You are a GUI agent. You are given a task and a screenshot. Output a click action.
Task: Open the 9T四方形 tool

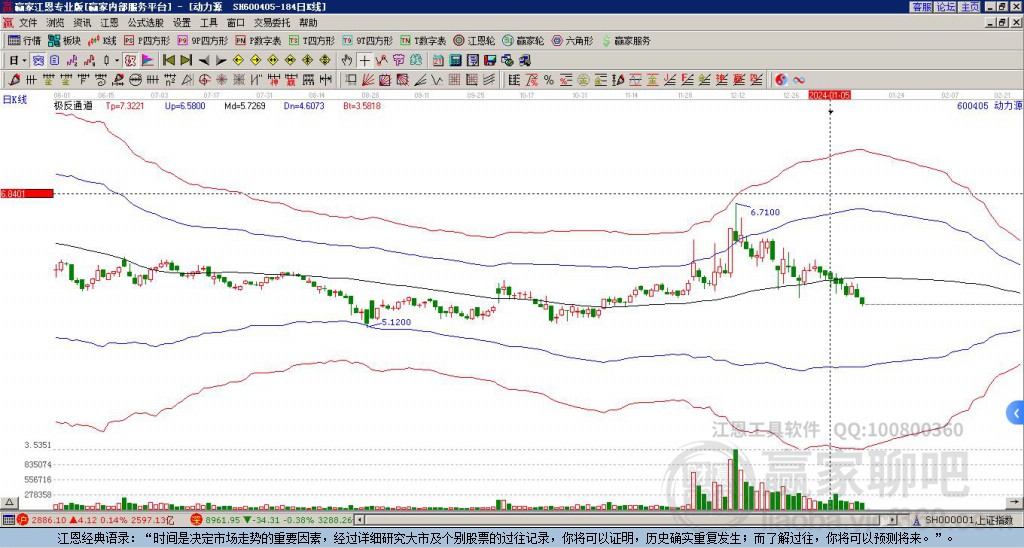coord(367,40)
